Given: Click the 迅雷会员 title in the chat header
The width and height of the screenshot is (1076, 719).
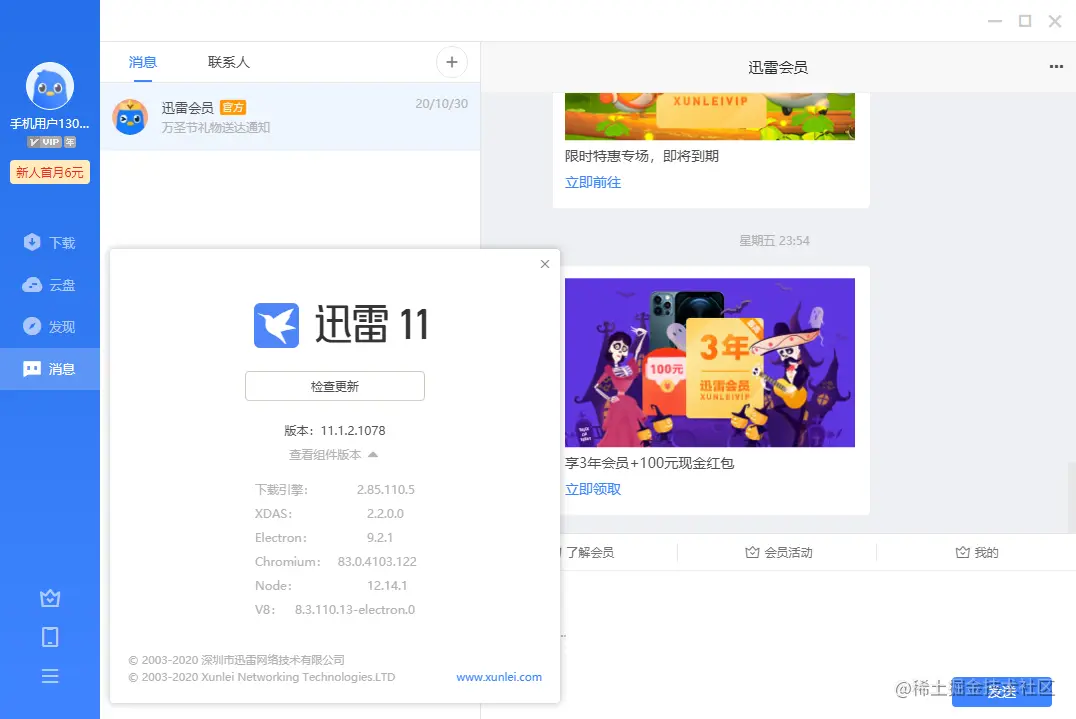Looking at the screenshot, I should pyautogui.click(x=777, y=67).
